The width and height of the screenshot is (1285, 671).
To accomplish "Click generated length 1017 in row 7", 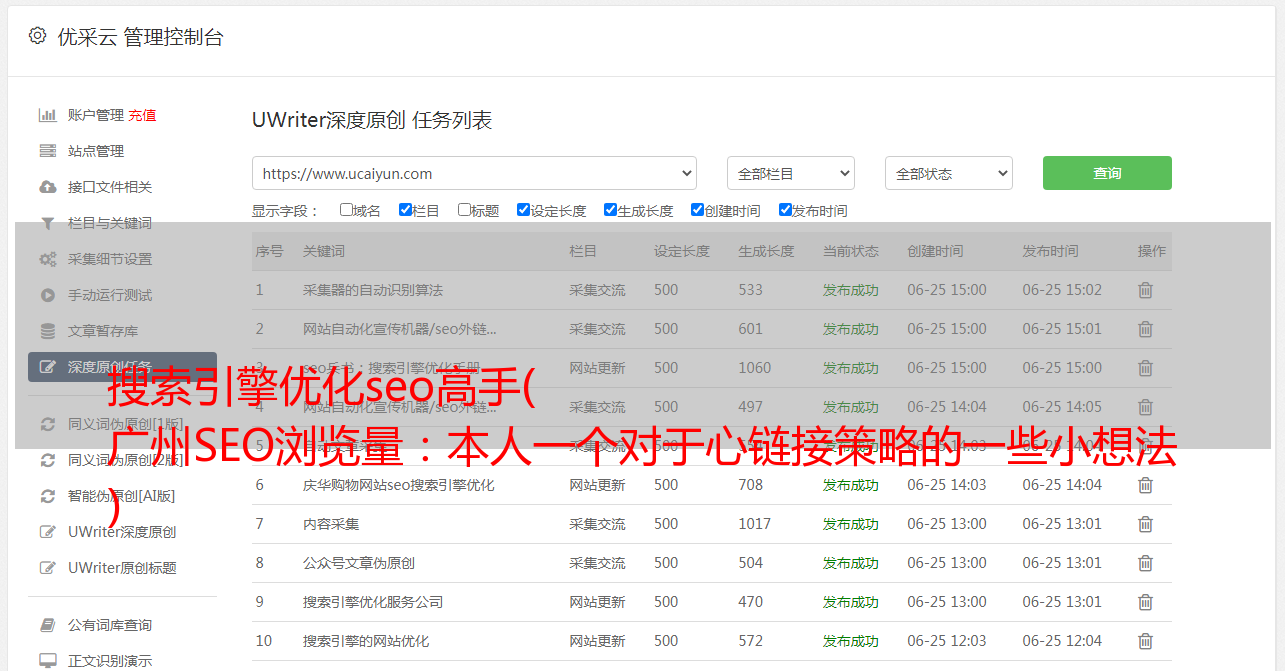I will point(755,524).
